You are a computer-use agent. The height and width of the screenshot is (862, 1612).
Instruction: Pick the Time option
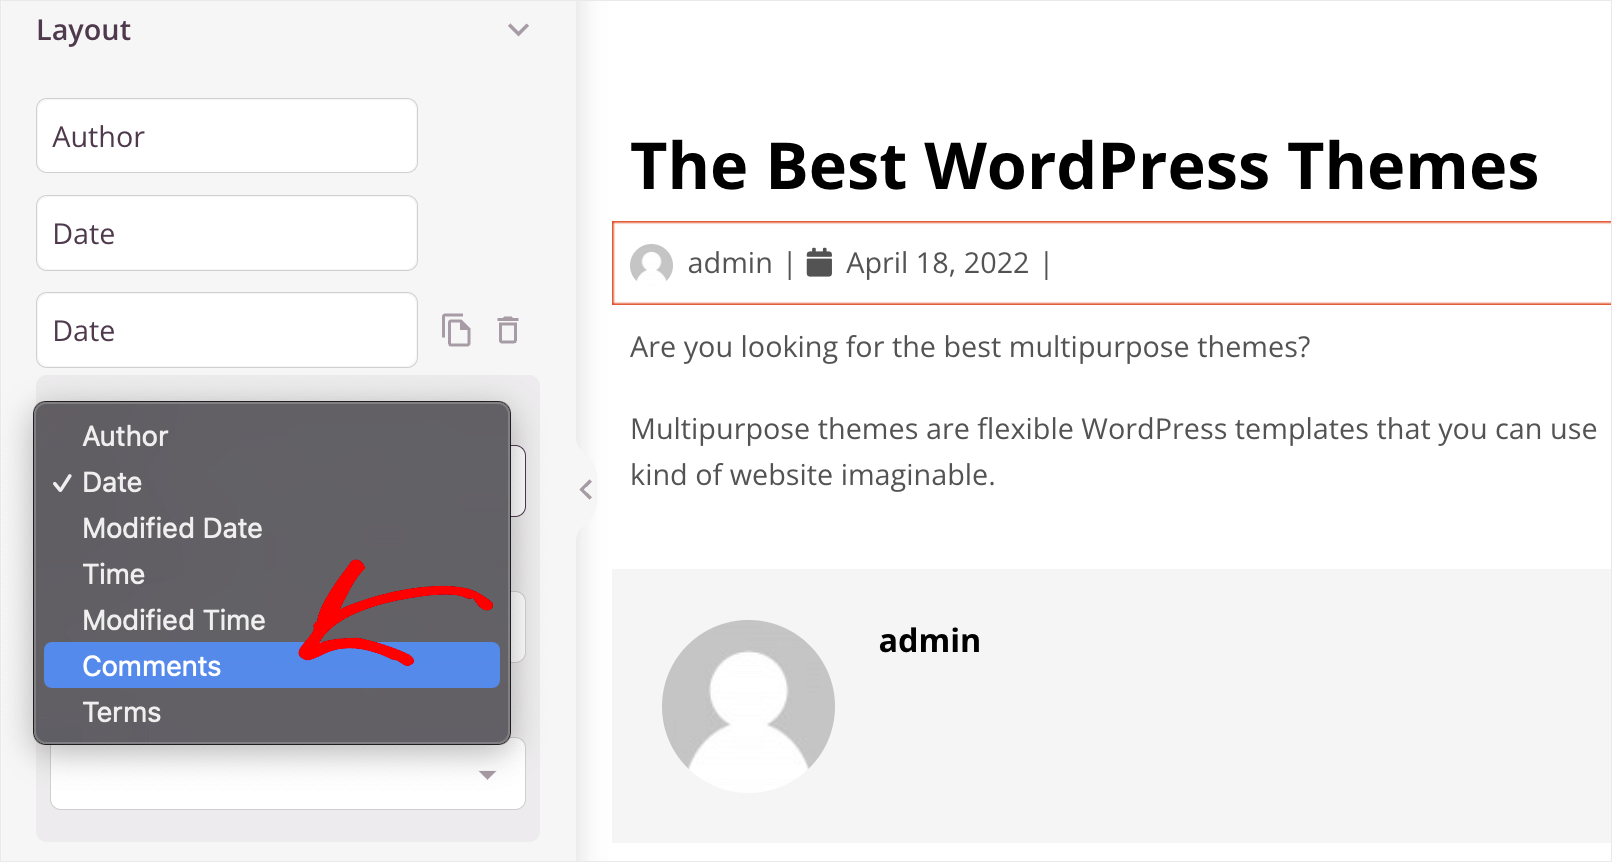(x=272, y=574)
